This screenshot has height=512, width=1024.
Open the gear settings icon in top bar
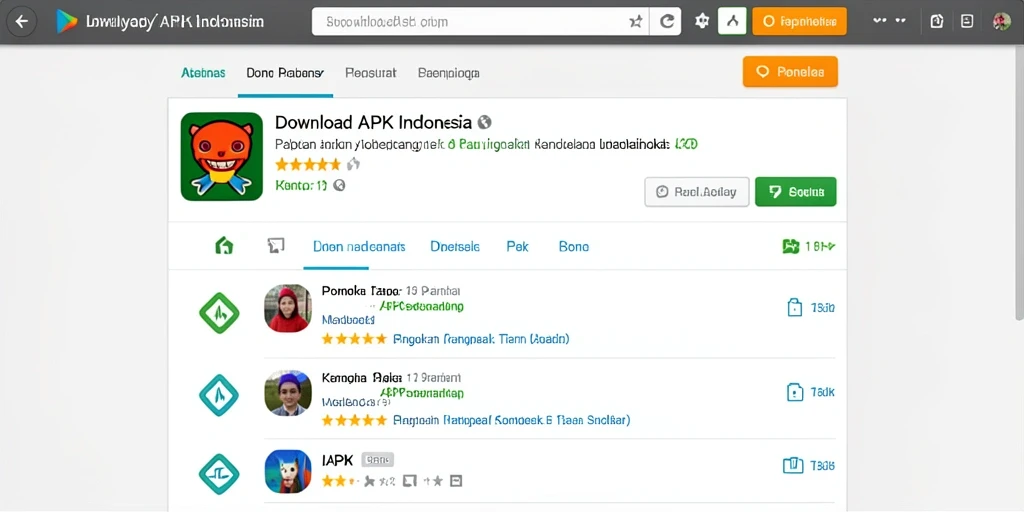point(702,22)
